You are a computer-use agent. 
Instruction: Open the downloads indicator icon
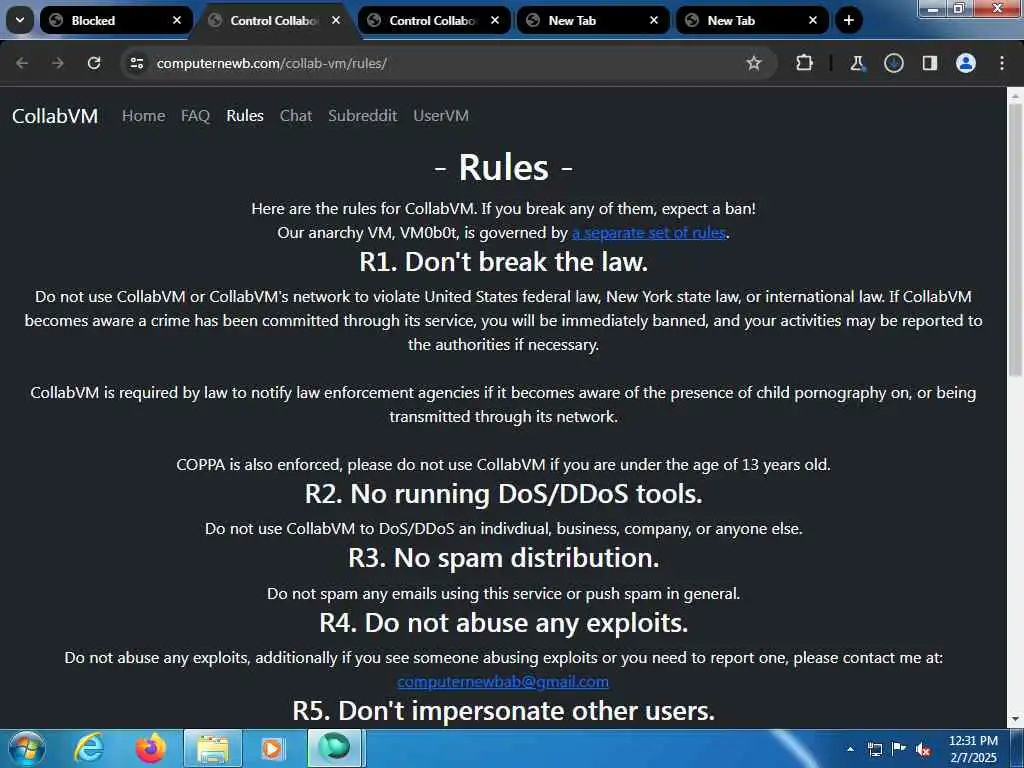893,63
